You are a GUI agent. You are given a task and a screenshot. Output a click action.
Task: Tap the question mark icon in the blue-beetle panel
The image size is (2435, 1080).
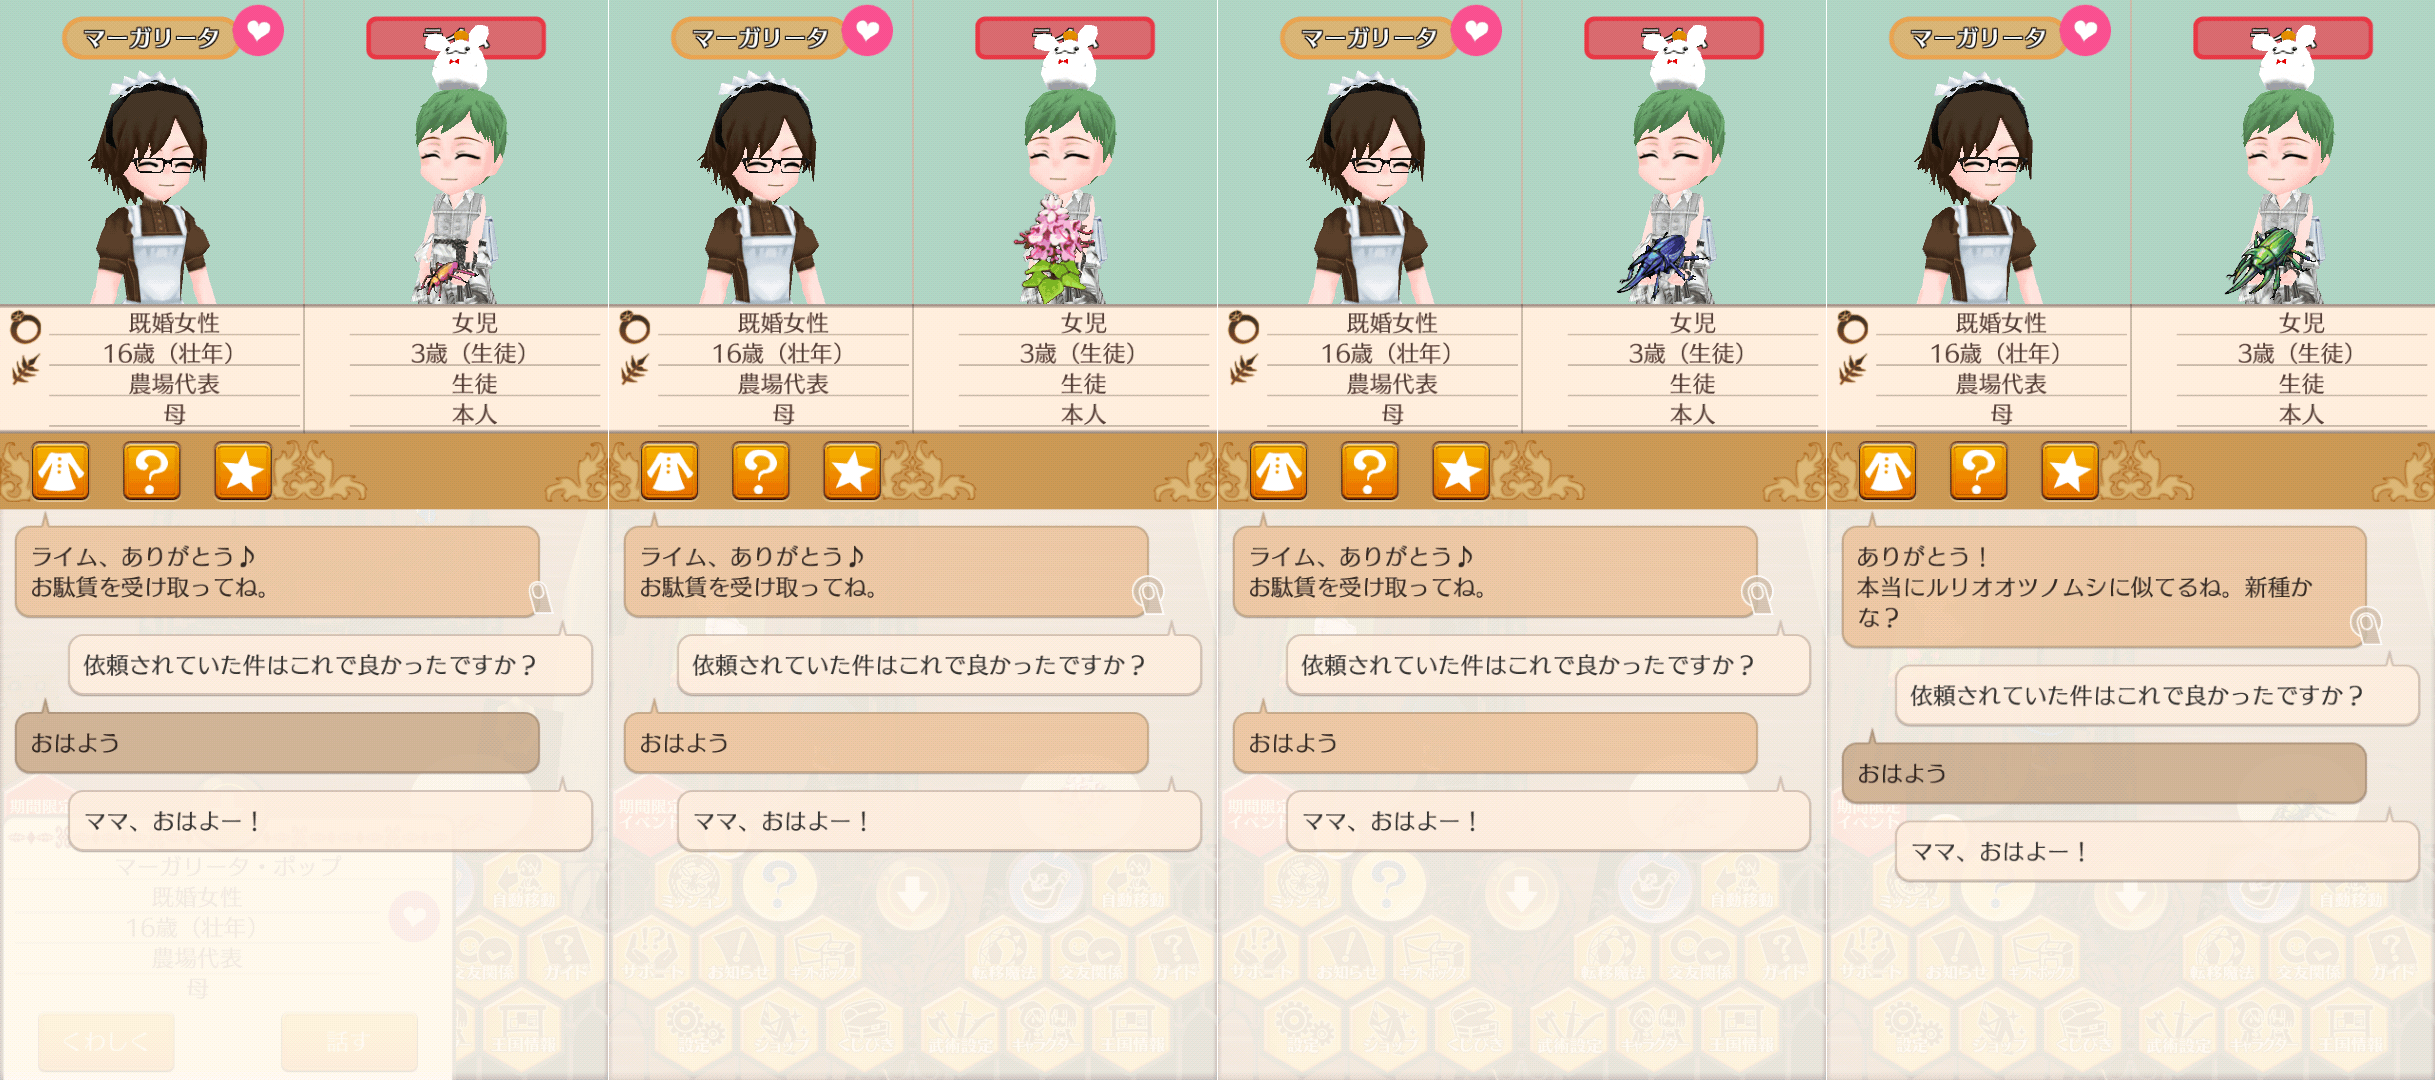1370,471
